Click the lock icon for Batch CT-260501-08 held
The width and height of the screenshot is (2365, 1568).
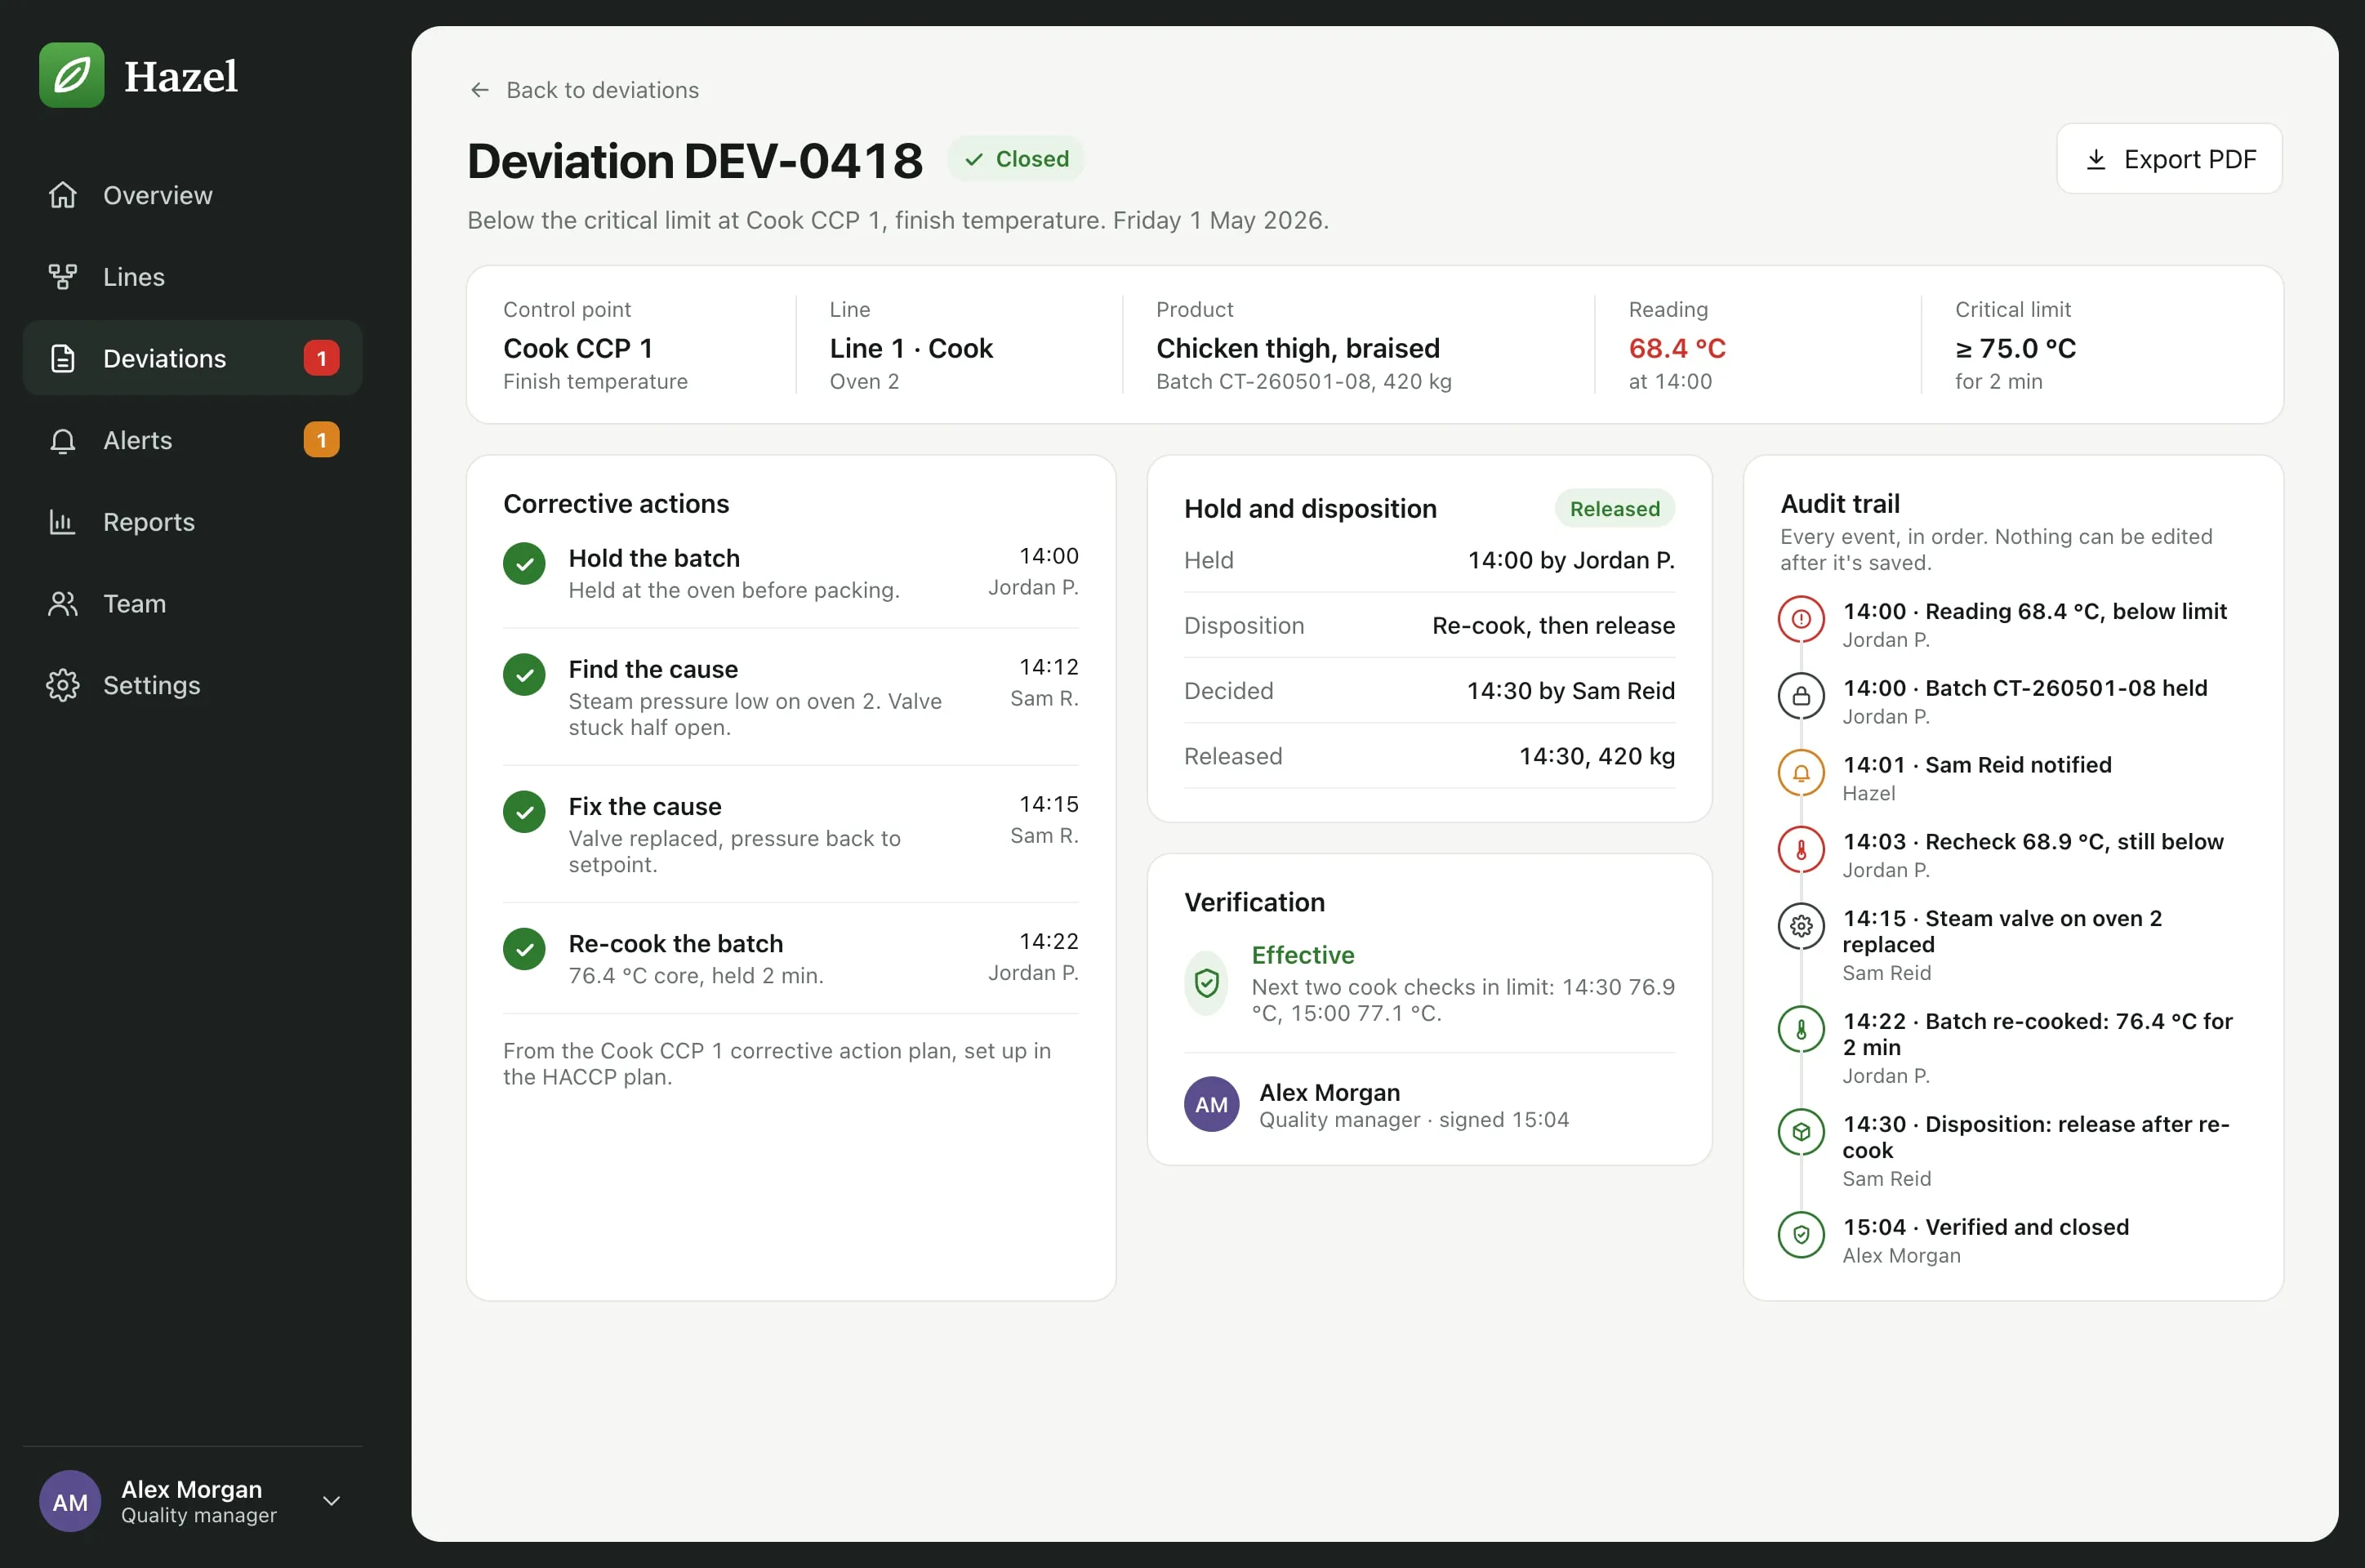point(1801,696)
